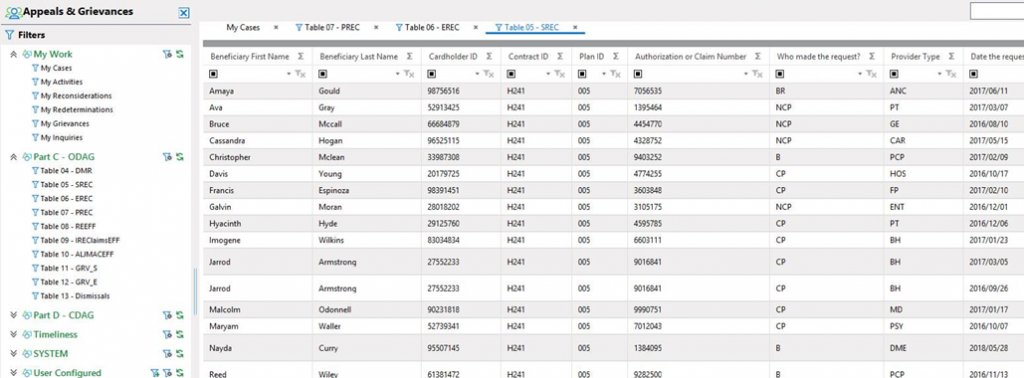
Task: Click the sigma icon in Plan ID header
Action: click(x=615, y=57)
